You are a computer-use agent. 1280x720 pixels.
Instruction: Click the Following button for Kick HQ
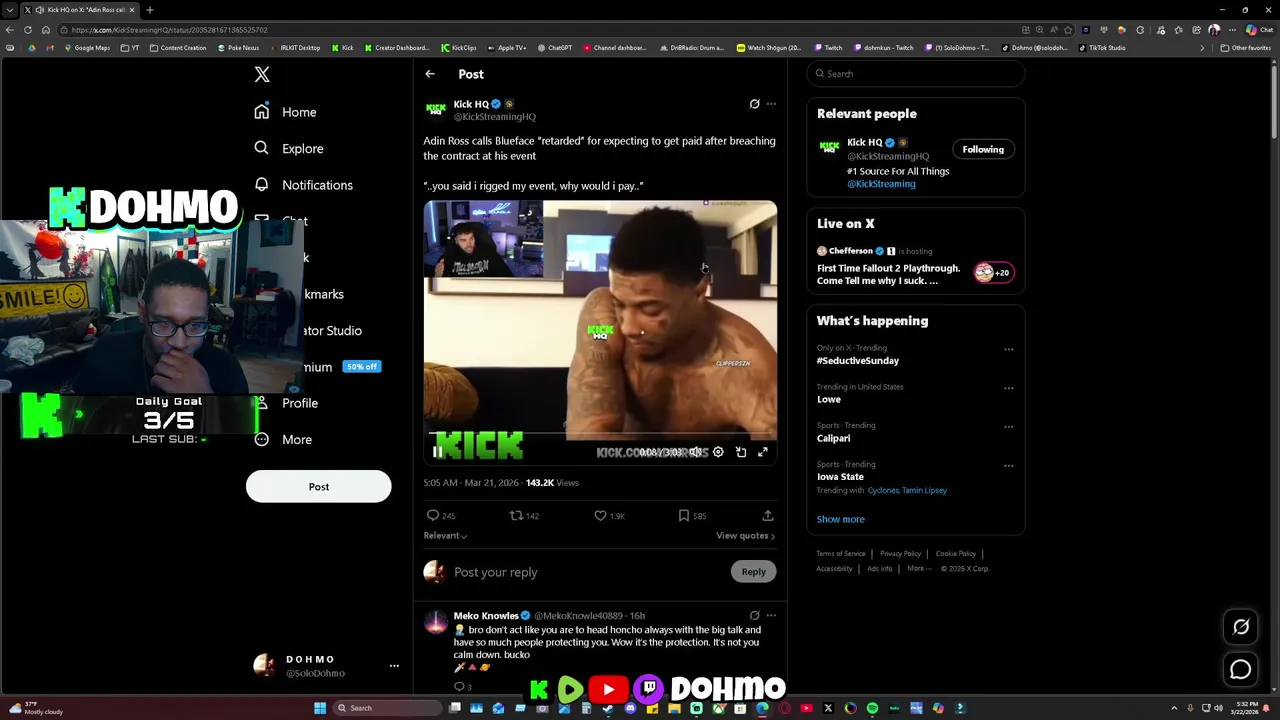pyautogui.click(x=983, y=150)
